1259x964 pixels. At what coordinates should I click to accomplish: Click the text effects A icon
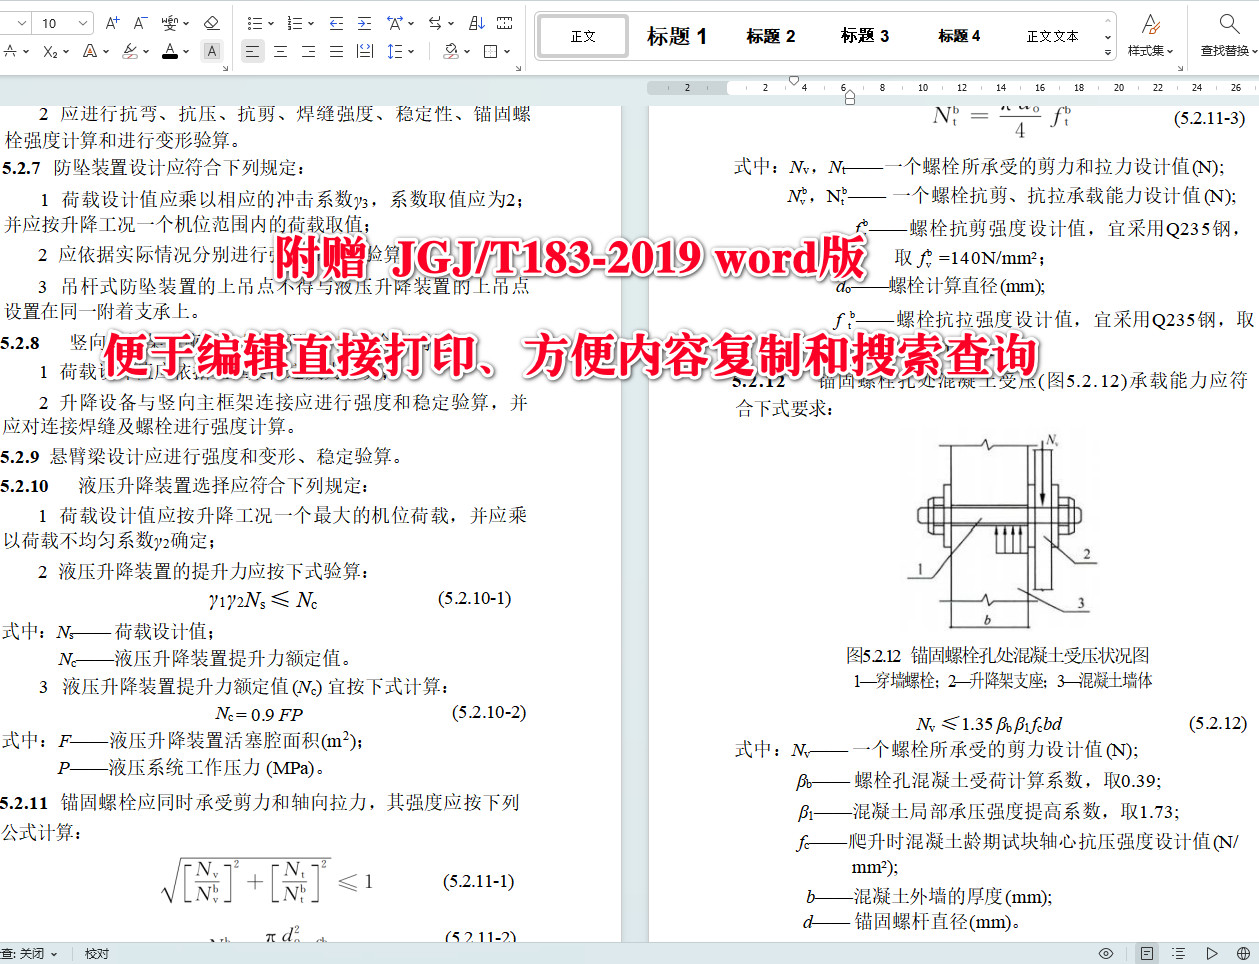click(x=90, y=51)
